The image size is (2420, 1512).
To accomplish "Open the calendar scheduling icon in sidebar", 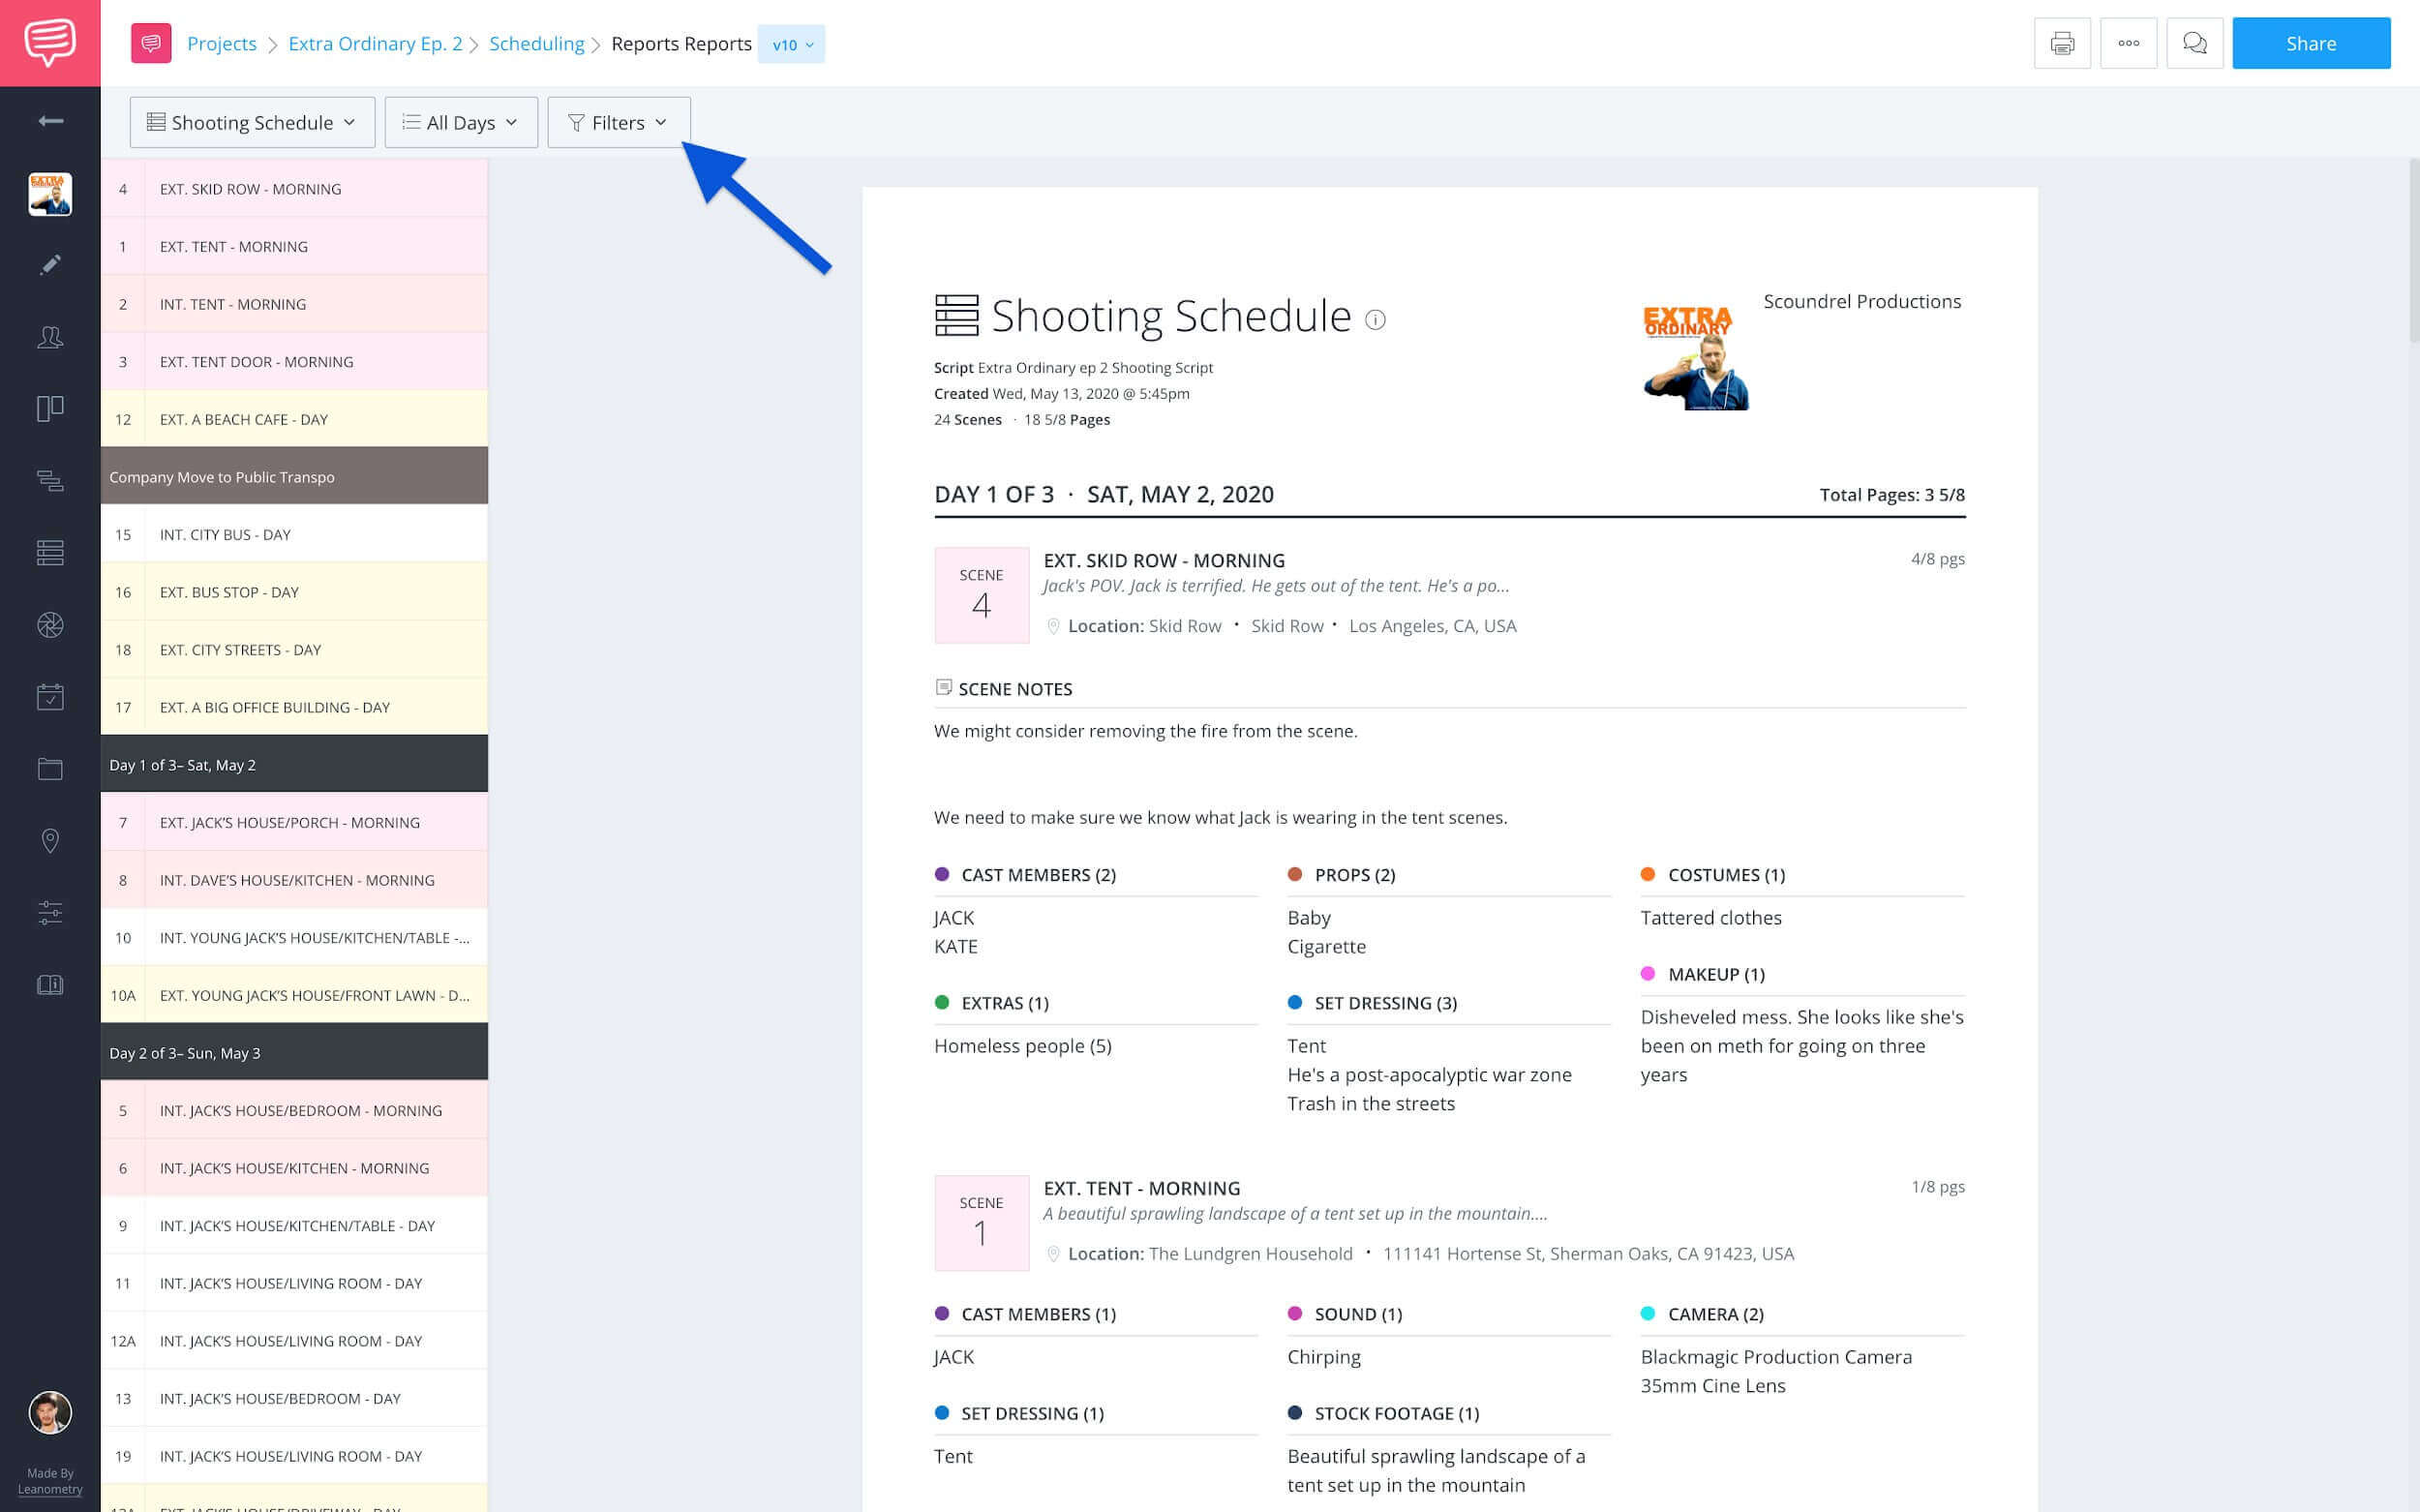I will coord(49,696).
